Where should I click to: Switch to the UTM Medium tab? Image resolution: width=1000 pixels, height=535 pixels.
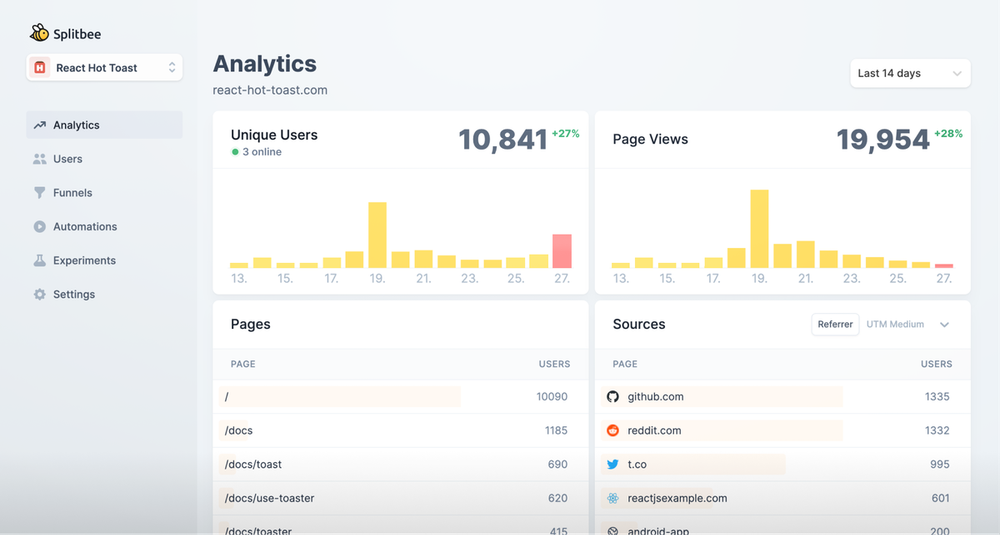[895, 324]
